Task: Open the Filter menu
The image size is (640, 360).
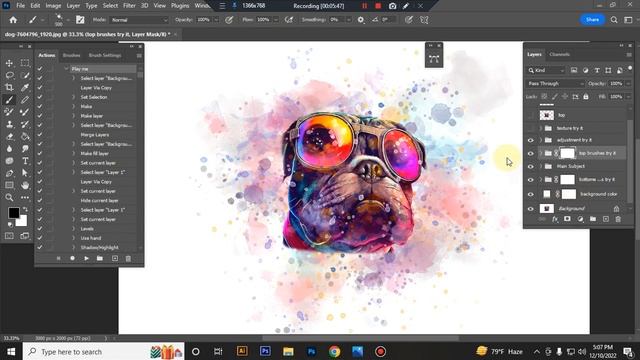Action: tap(129, 6)
